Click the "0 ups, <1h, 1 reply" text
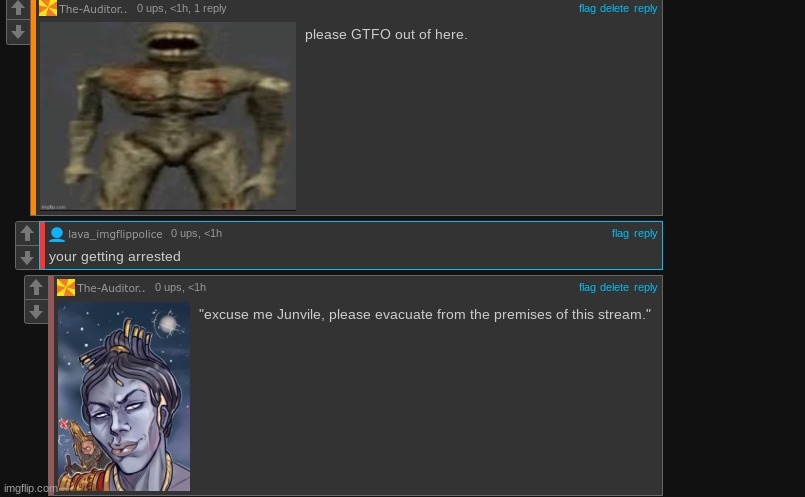805x497 pixels. (x=181, y=8)
